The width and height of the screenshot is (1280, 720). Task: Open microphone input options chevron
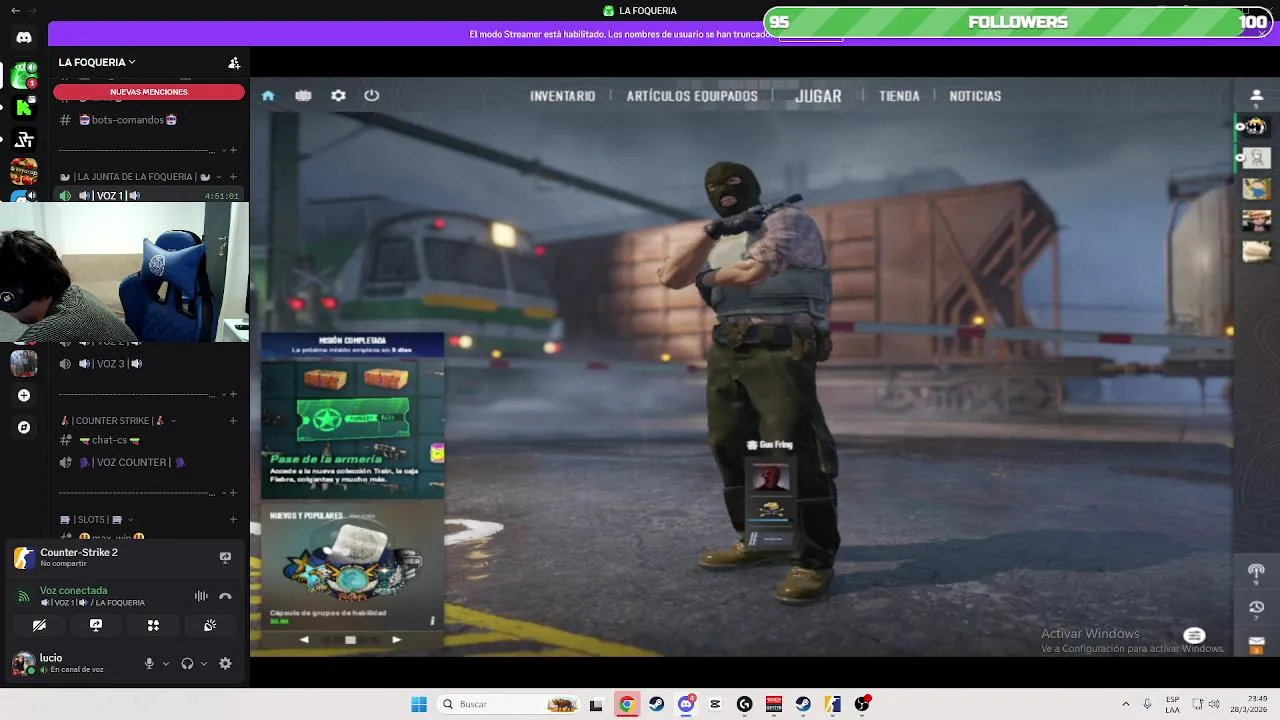click(x=166, y=663)
